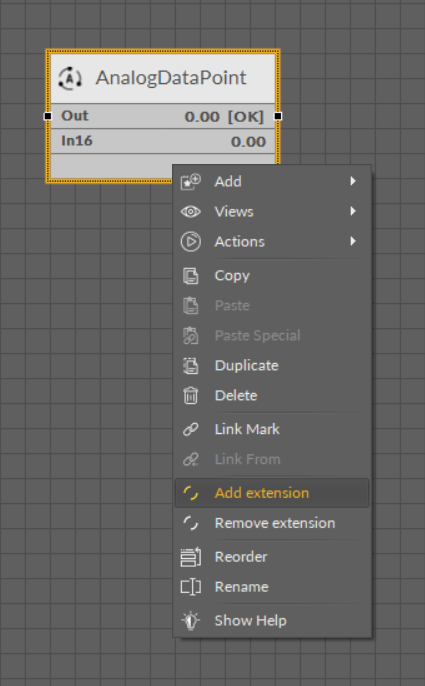Click the Reorder icon

pos(190,557)
